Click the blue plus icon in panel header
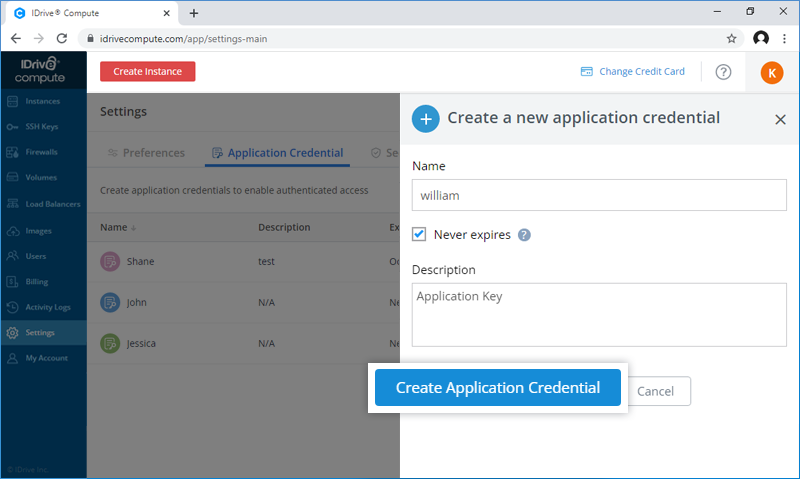The height and width of the screenshot is (479, 800). click(426, 119)
